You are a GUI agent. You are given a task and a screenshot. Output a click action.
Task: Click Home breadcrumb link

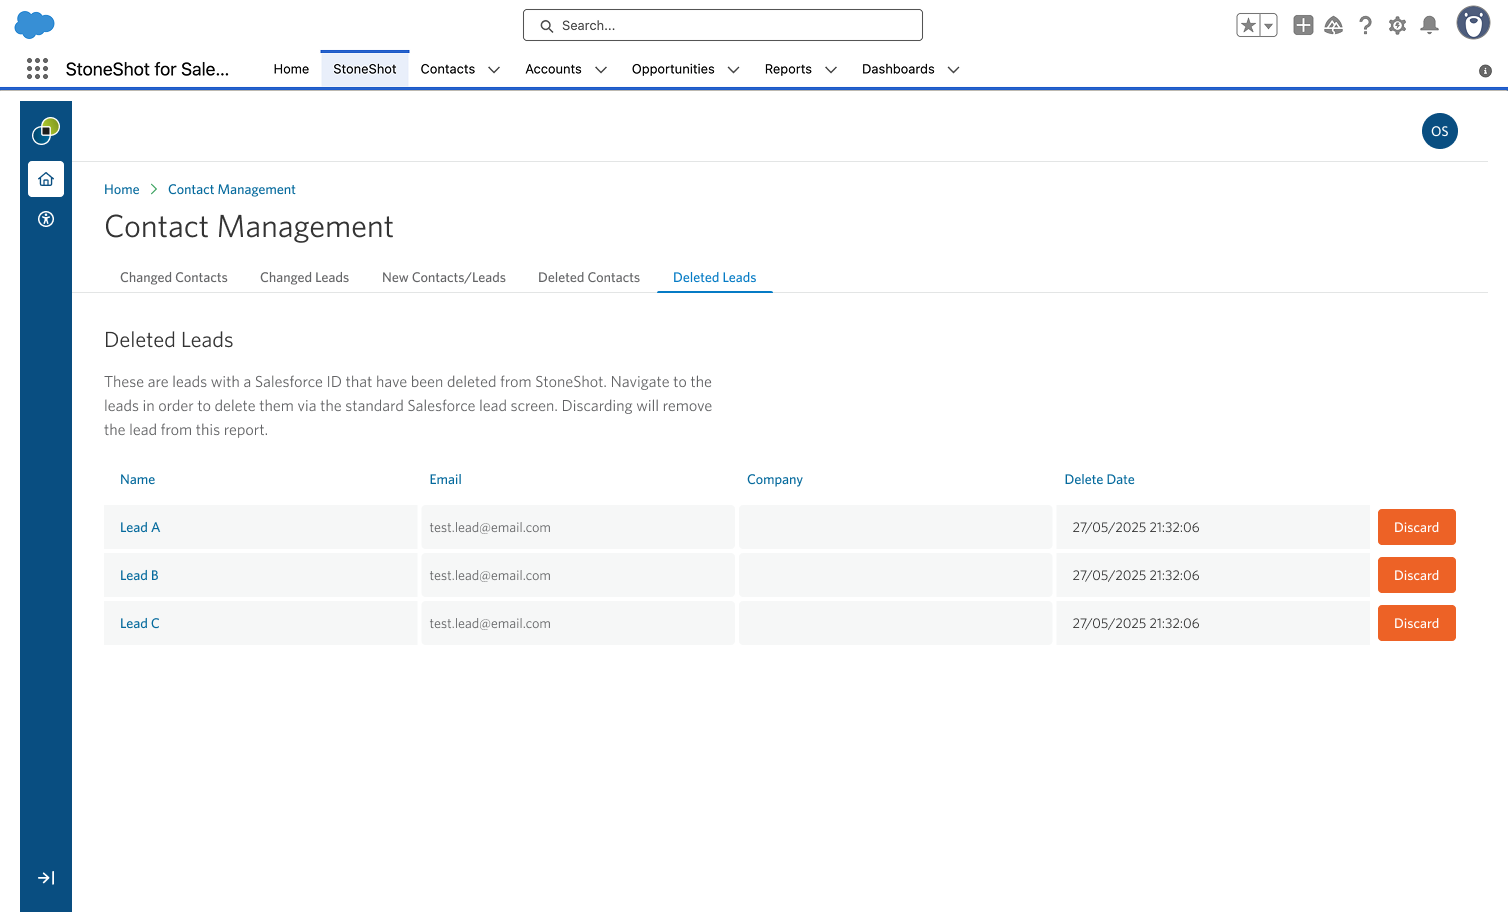coord(122,189)
